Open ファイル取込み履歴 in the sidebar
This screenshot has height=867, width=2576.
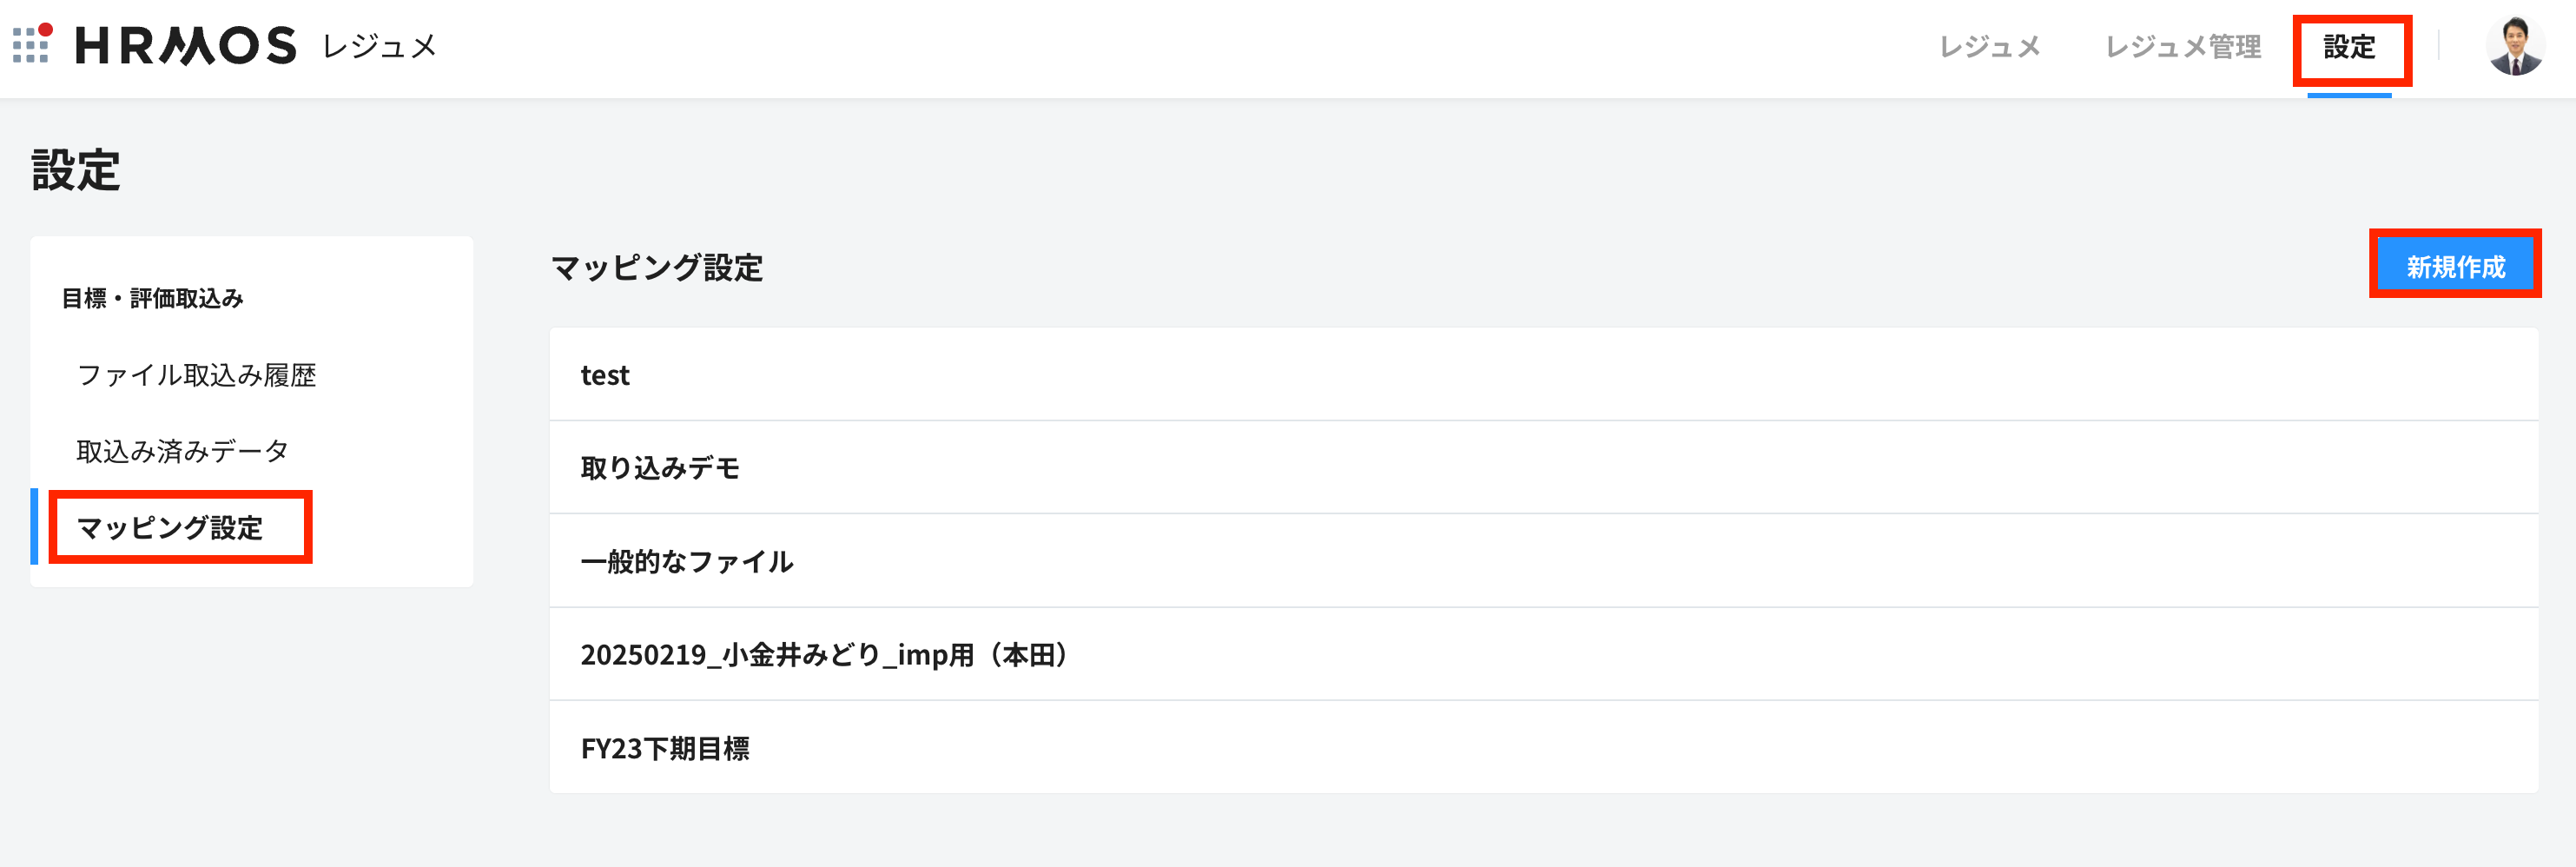(197, 375)
